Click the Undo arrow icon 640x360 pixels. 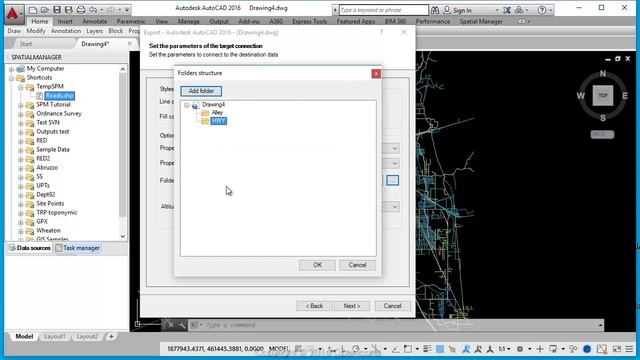click(x=93, y=10)
